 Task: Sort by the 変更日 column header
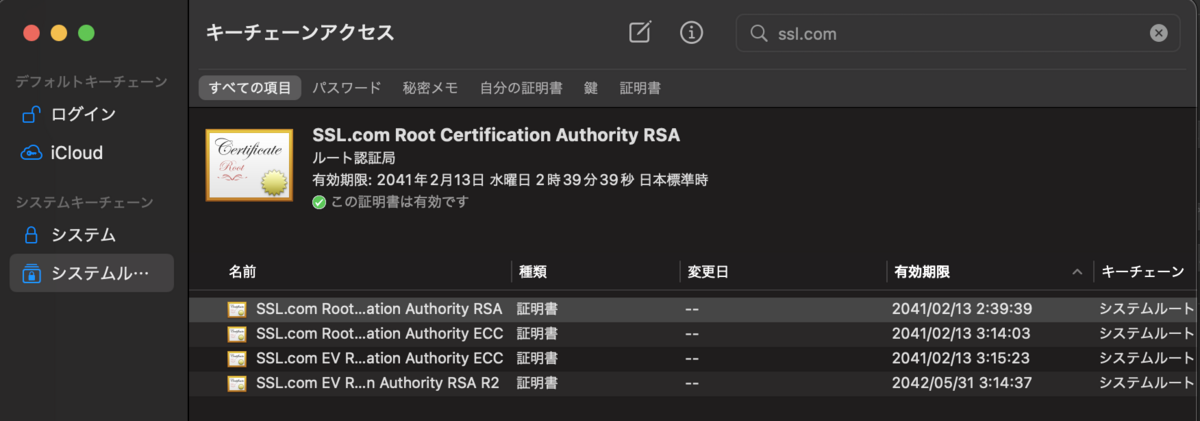[x=709, y=272]
